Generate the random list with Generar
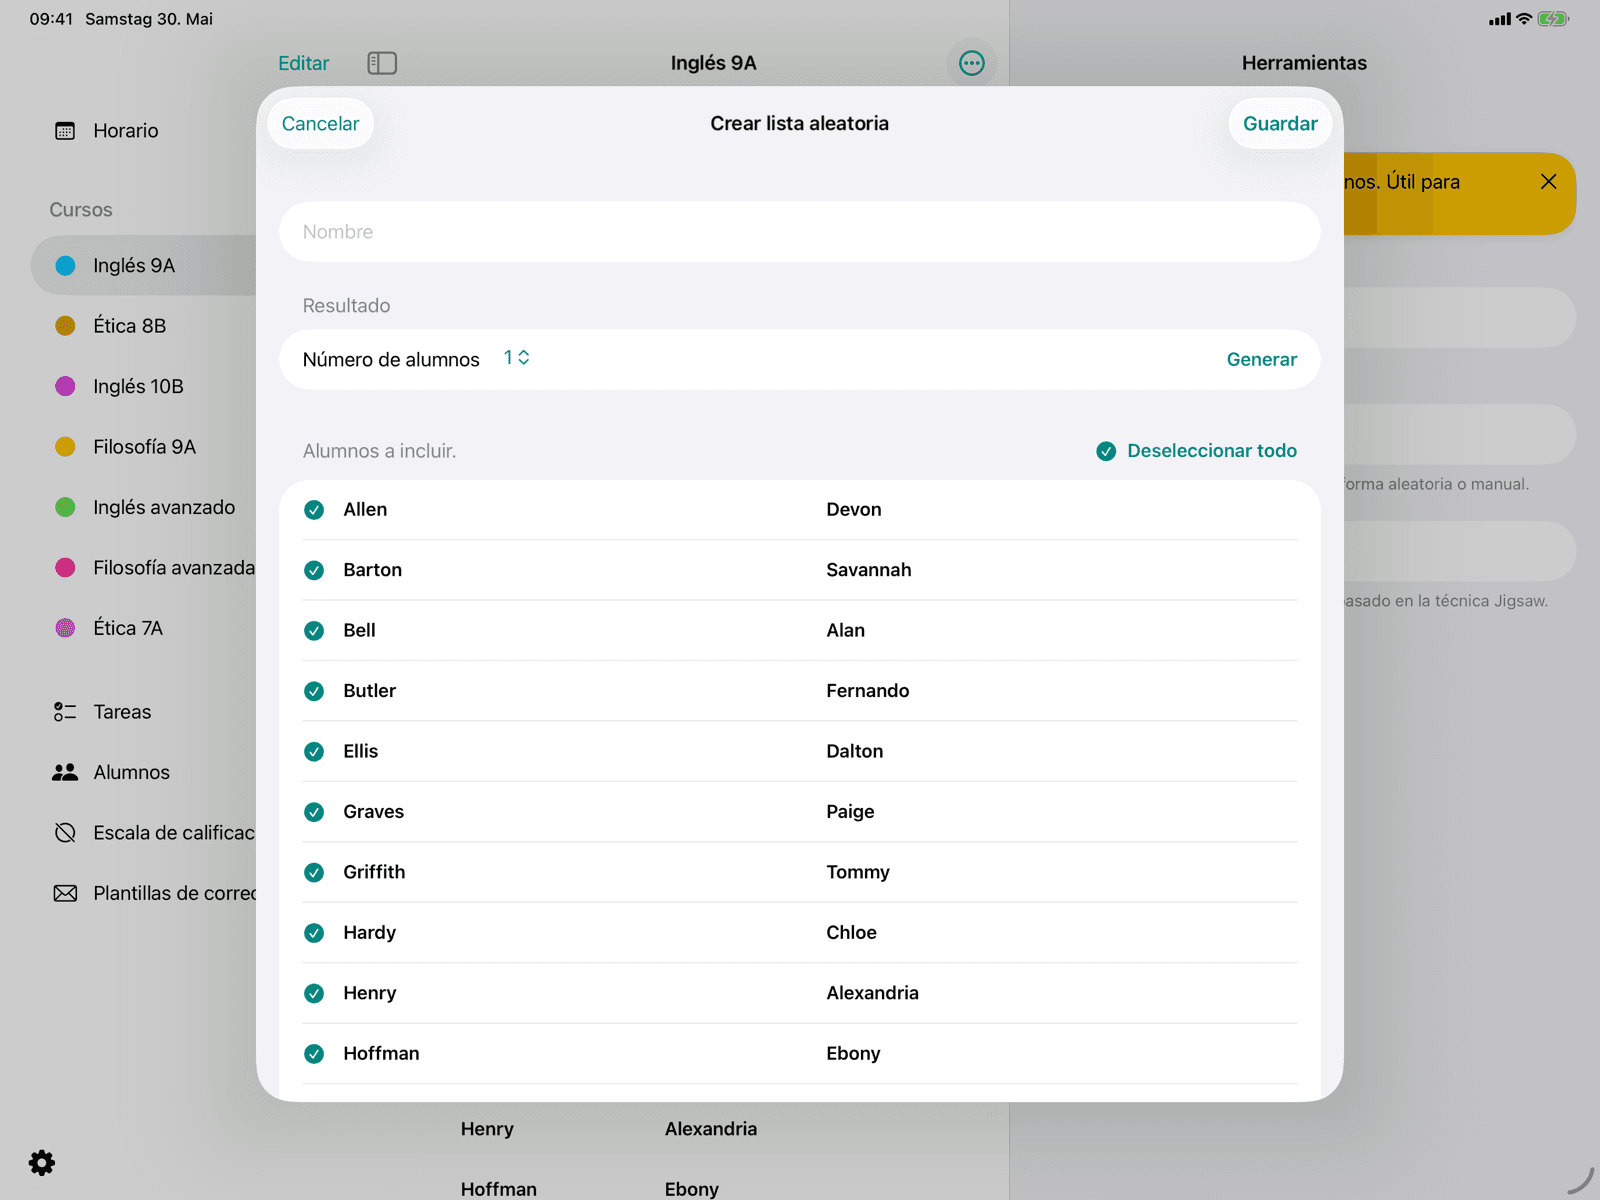The image size is (1600, 1200). tap(1261, 360)
